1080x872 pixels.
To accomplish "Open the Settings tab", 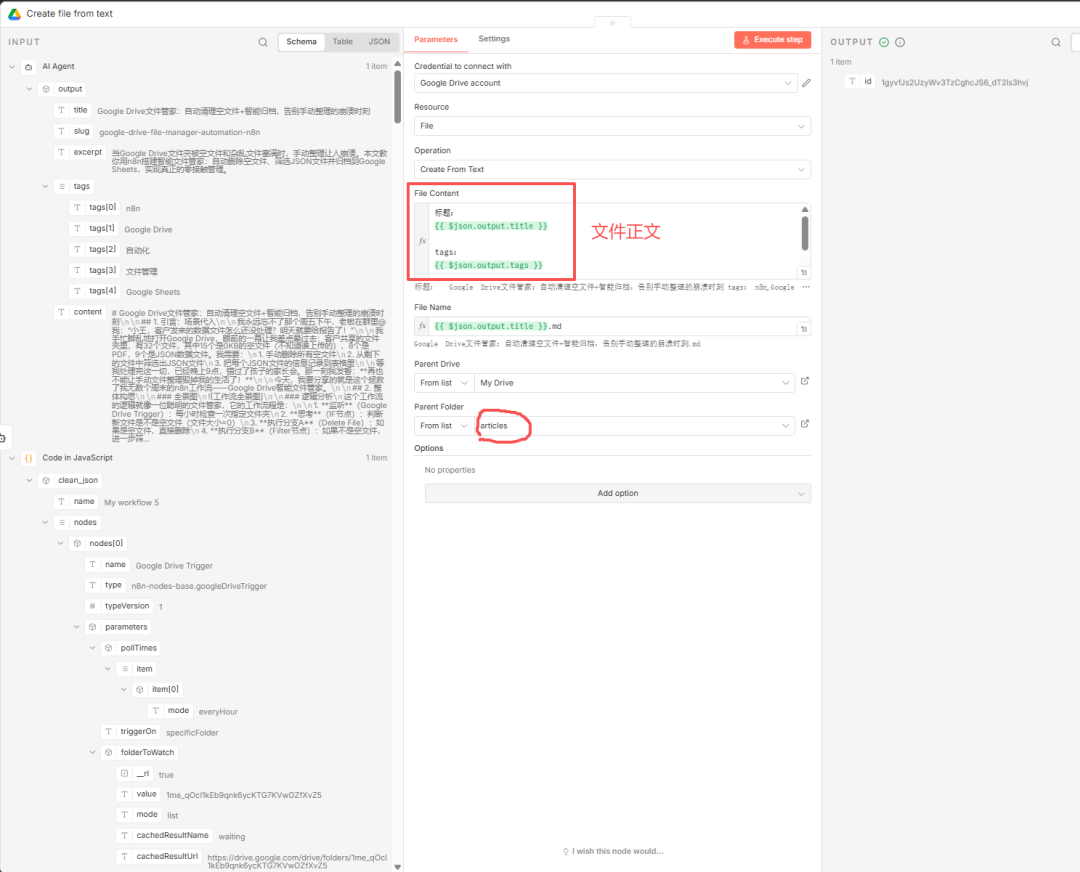I will tap(494, 39).
